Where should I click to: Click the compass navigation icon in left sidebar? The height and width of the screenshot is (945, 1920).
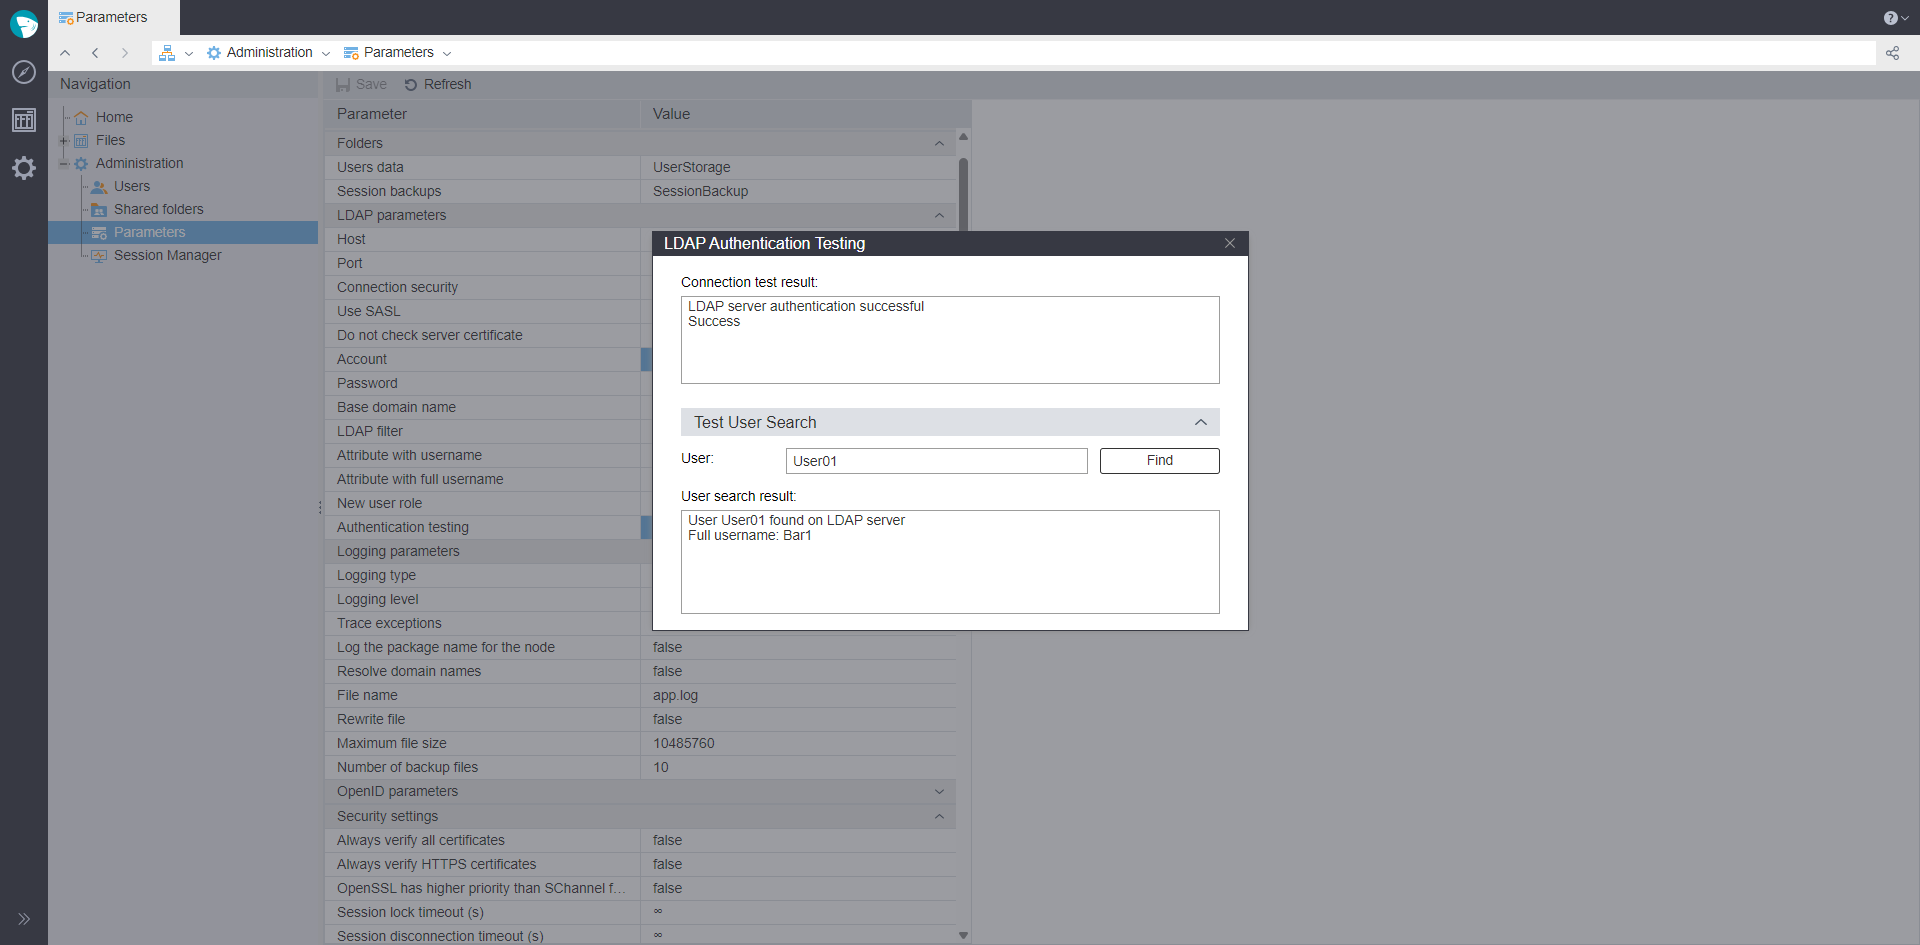coord(24,72)
